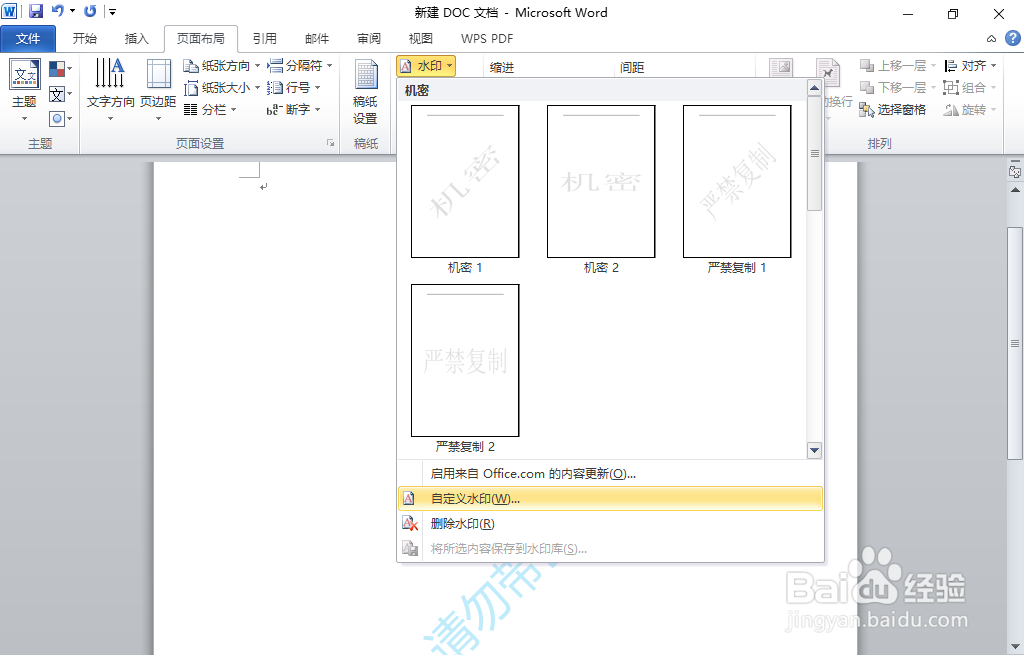Viewport: 1024px width, 655px height.
Task: Click the Word Help question mark icon
Action: (1012, 38)
